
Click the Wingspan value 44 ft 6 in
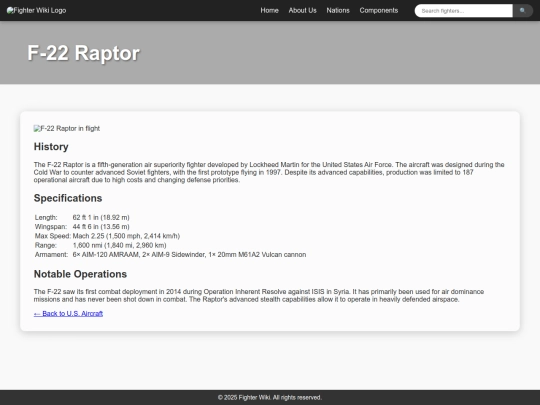pyautogui.click(x=101, y=227)
